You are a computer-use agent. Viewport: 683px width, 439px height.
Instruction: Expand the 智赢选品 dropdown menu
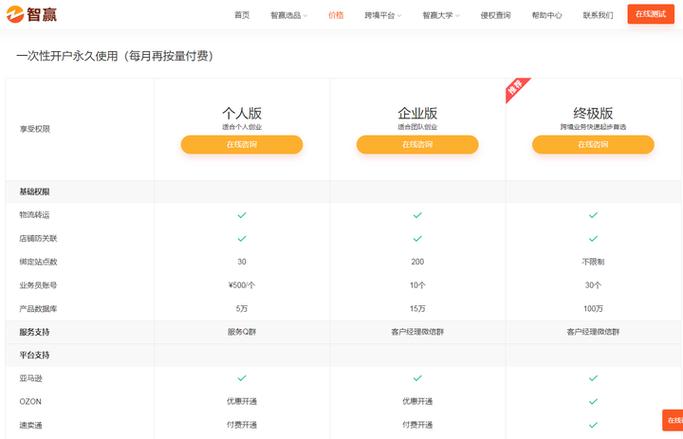pyautogui.click(x=289, y=15)
